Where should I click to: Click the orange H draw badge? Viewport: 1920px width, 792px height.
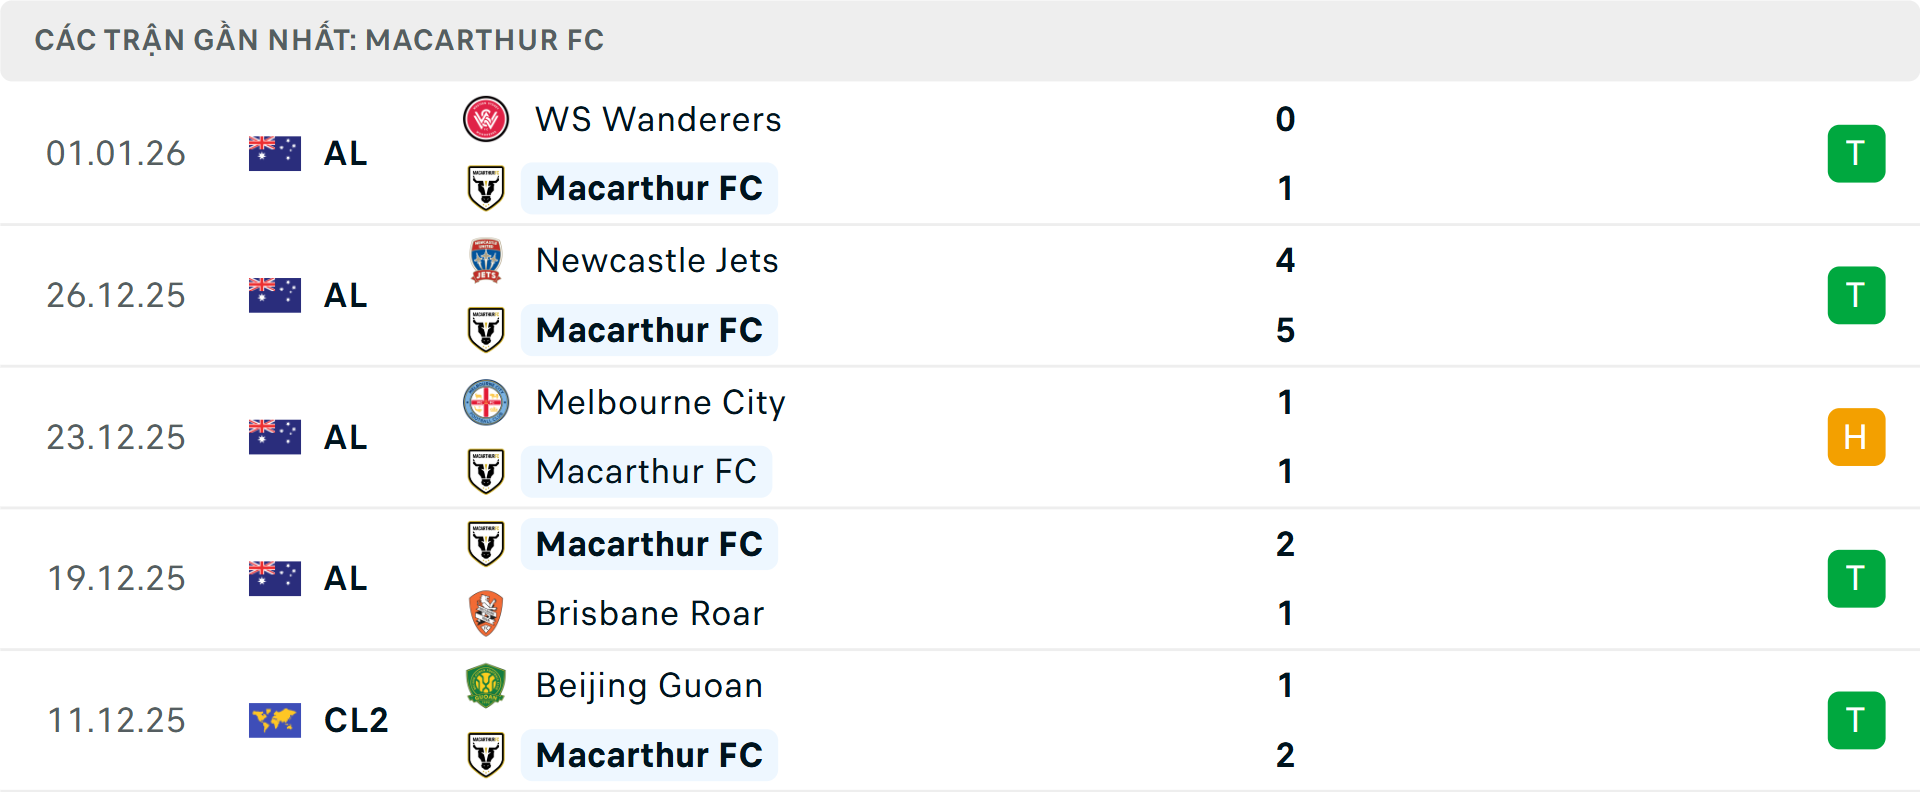(1856, 437)
